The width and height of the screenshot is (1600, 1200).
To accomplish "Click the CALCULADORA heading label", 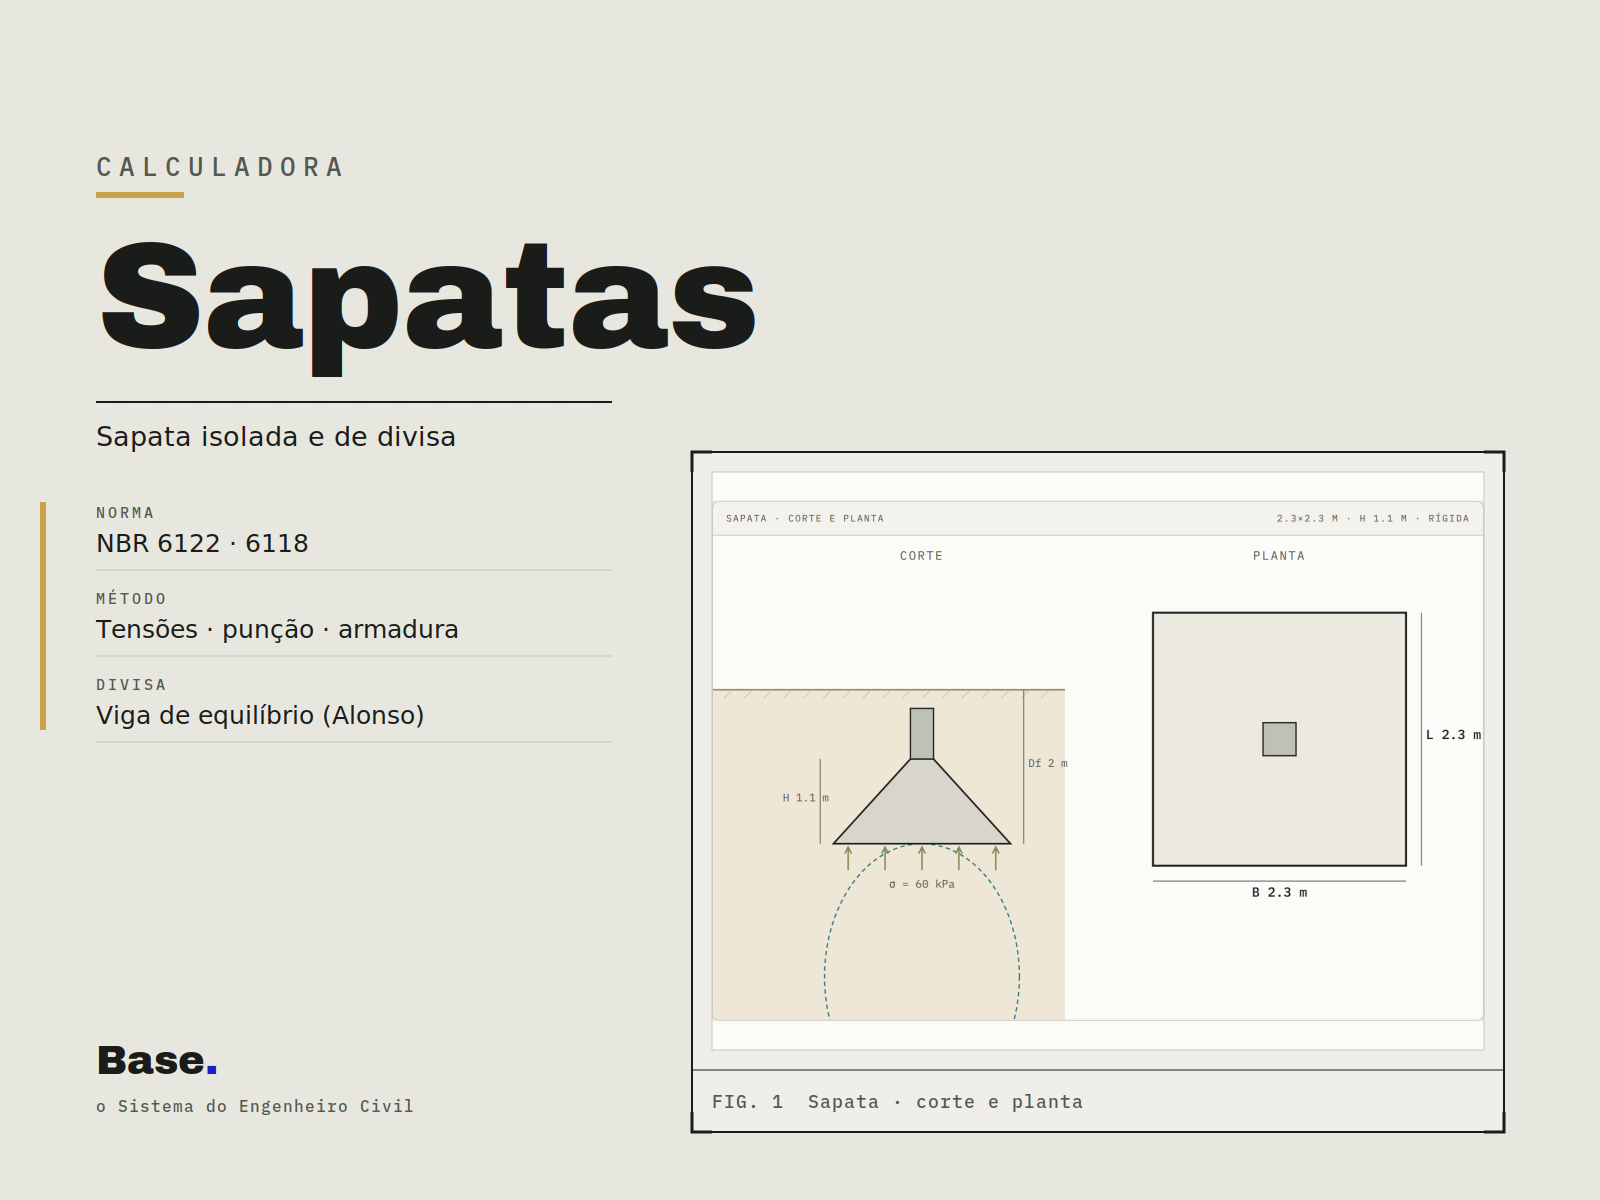I will click(x=220, y=166).
